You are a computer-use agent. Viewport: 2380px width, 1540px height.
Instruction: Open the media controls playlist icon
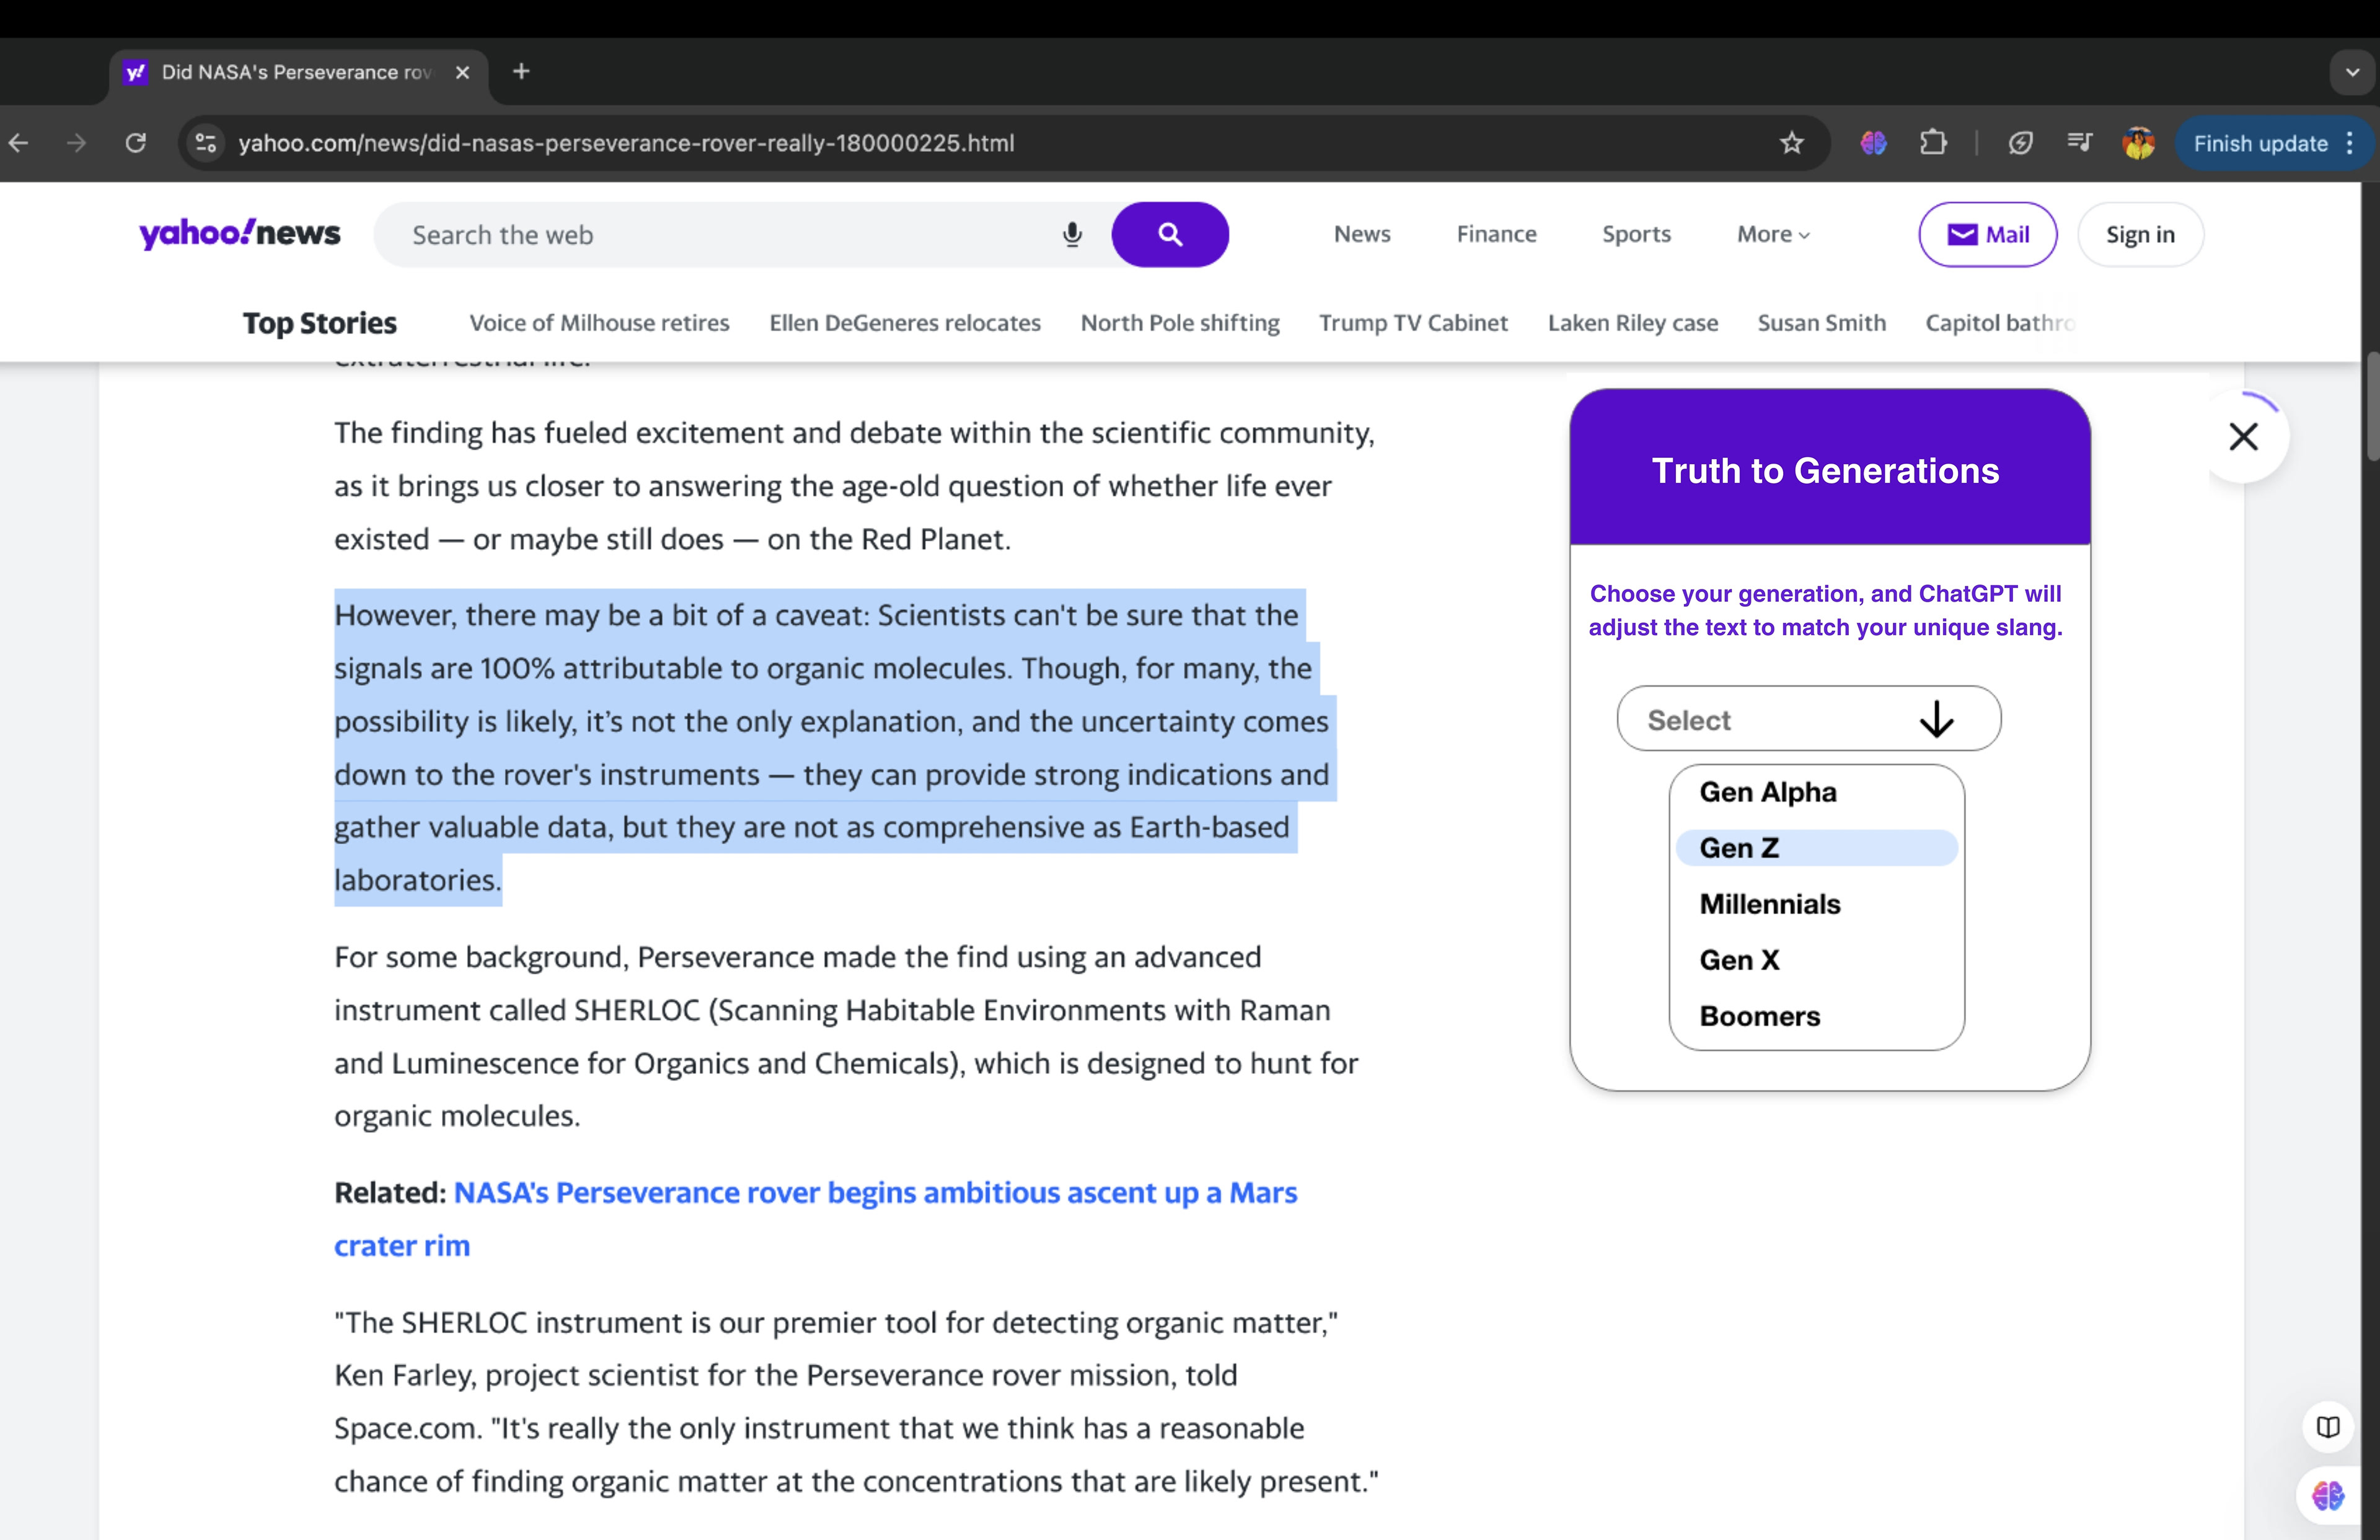pos(2080,143)
